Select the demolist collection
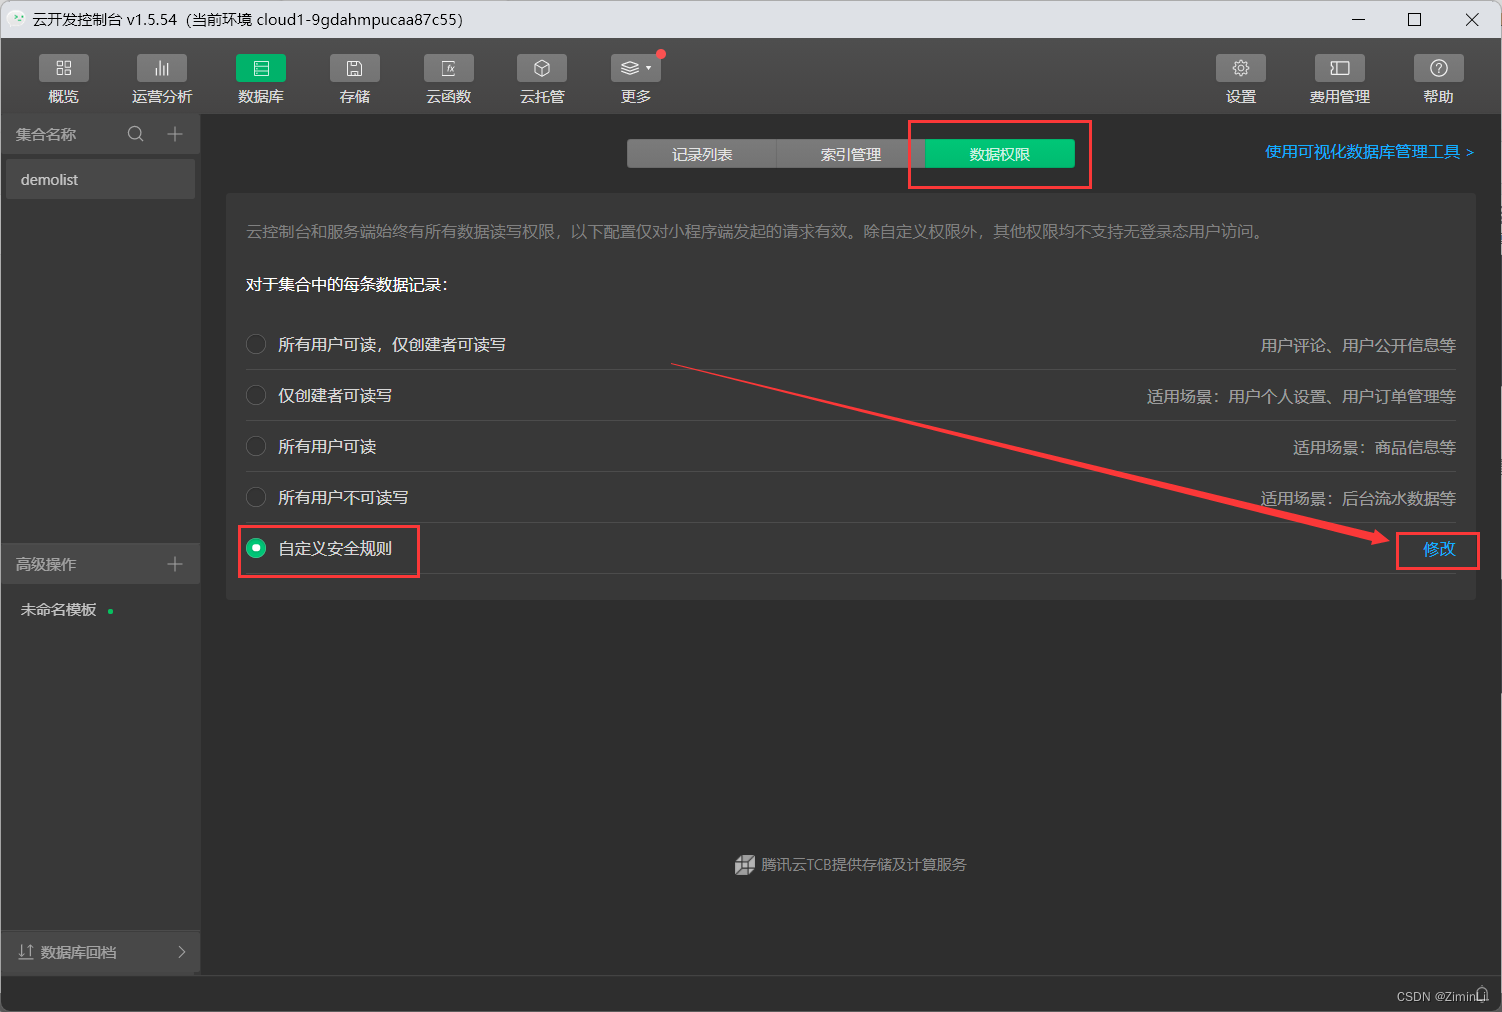1502x1012 pixels. coord(100,179)
